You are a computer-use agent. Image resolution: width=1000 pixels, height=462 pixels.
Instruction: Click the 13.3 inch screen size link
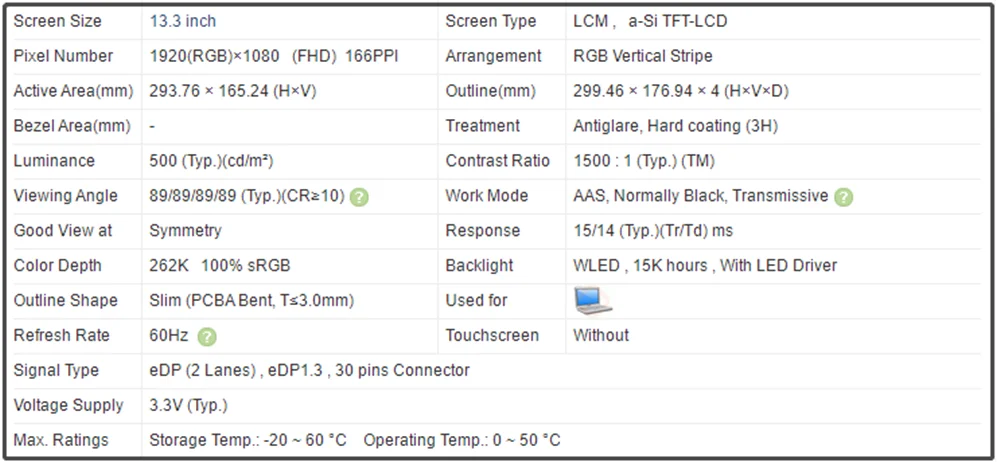pyautogui.click(x=182, y=21)
